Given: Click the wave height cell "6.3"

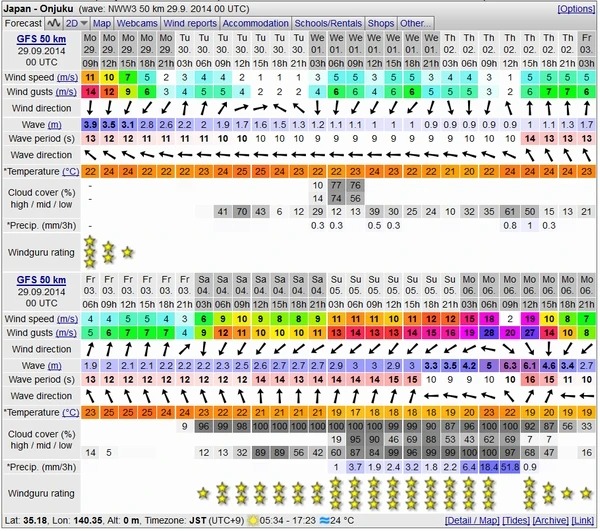Looking at the screenshot, I should (510, 366).
